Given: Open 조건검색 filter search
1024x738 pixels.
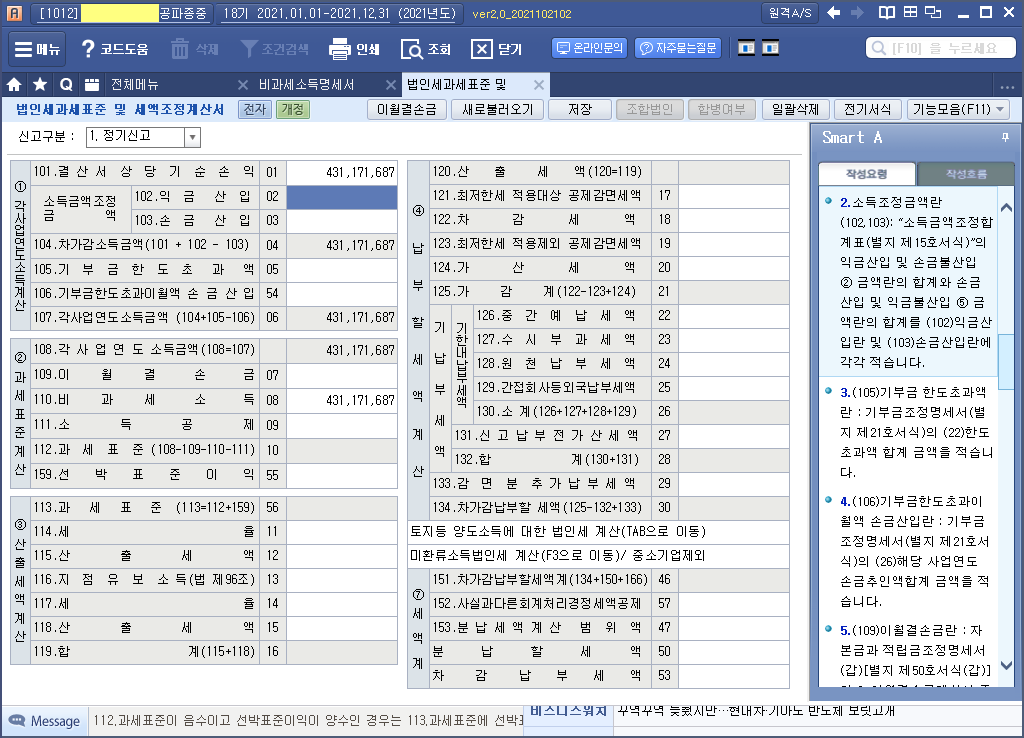Looking at the screenshot, I should click(x=274, y=49).
